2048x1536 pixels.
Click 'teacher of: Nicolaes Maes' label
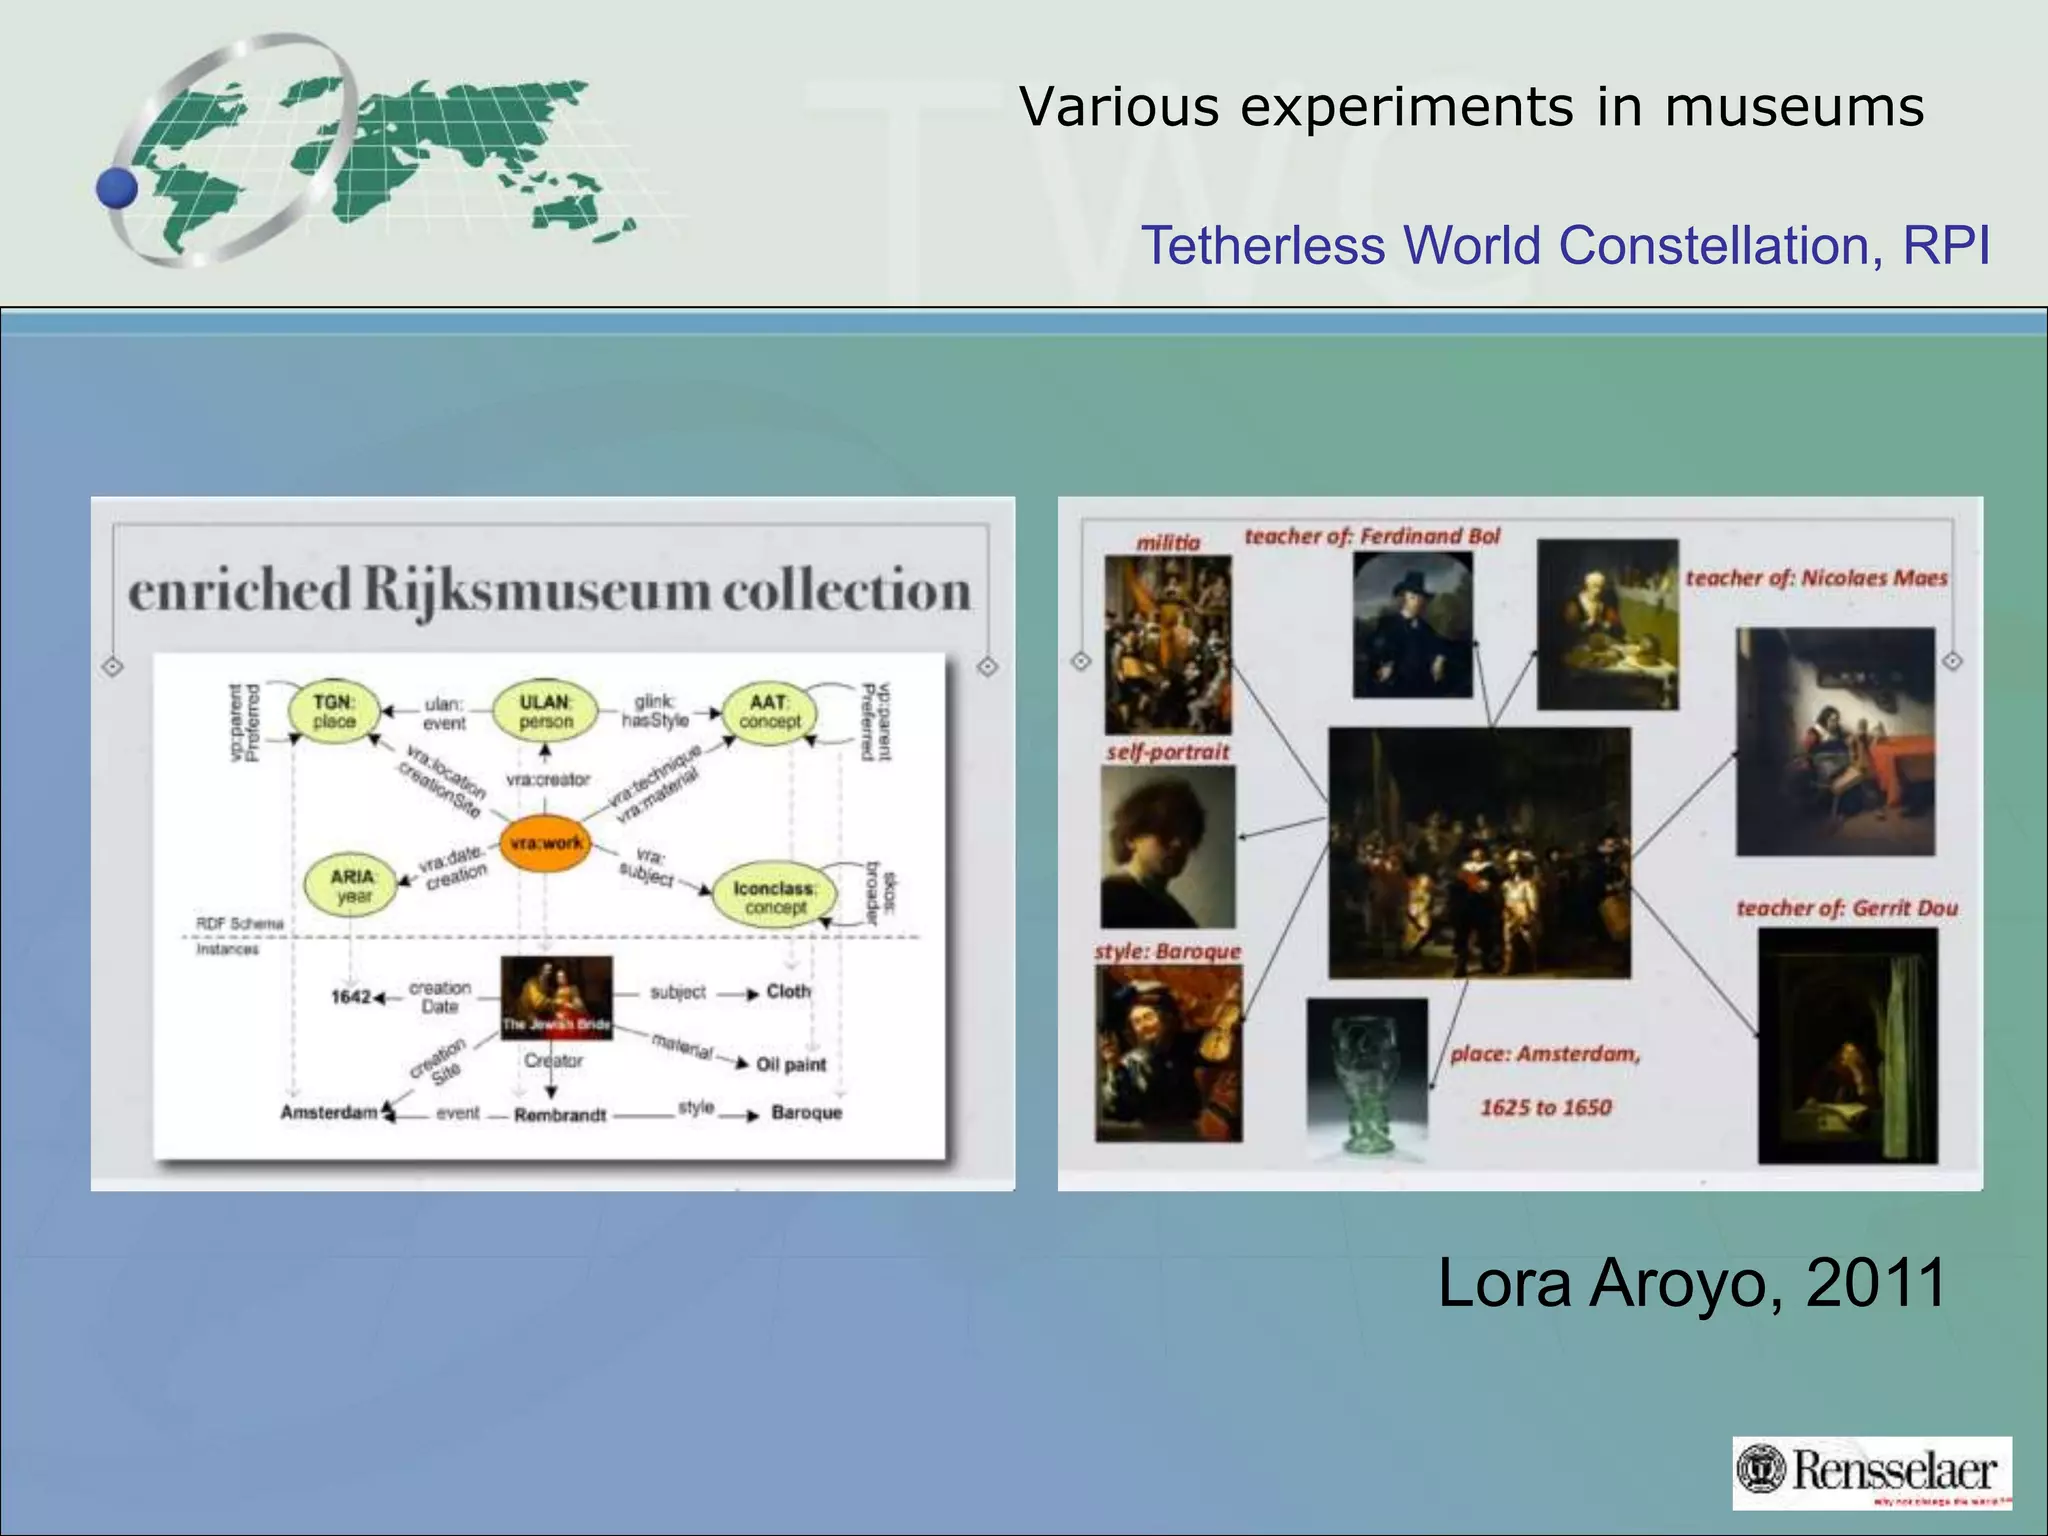(x=1816, y=578)
